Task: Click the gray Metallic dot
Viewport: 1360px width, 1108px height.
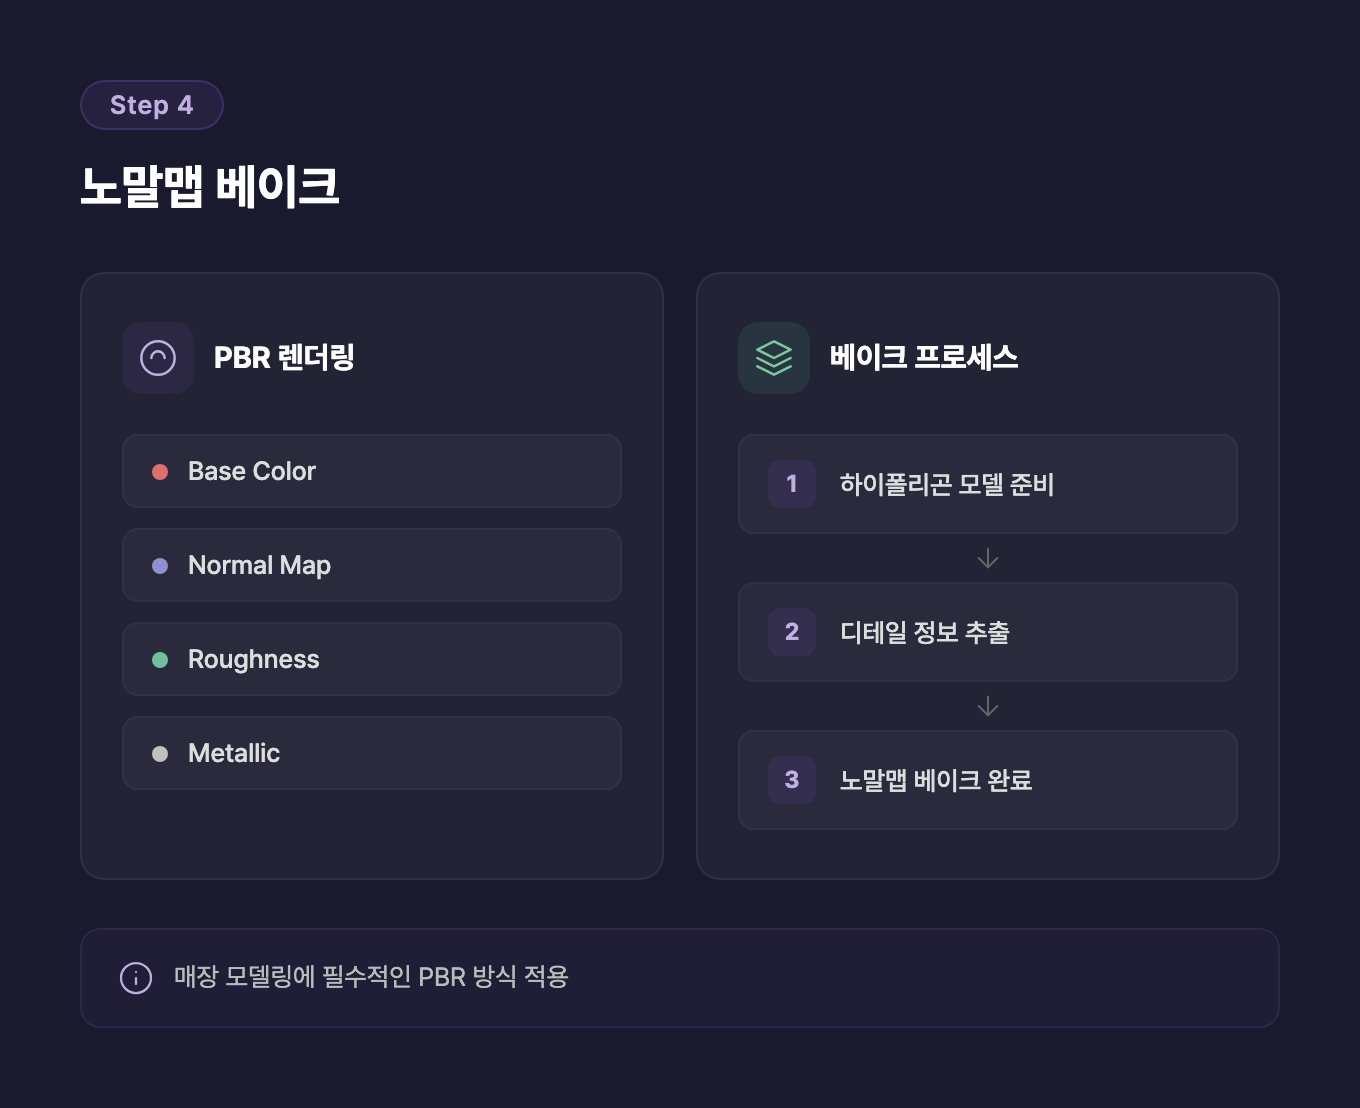Action: point(160,754)
